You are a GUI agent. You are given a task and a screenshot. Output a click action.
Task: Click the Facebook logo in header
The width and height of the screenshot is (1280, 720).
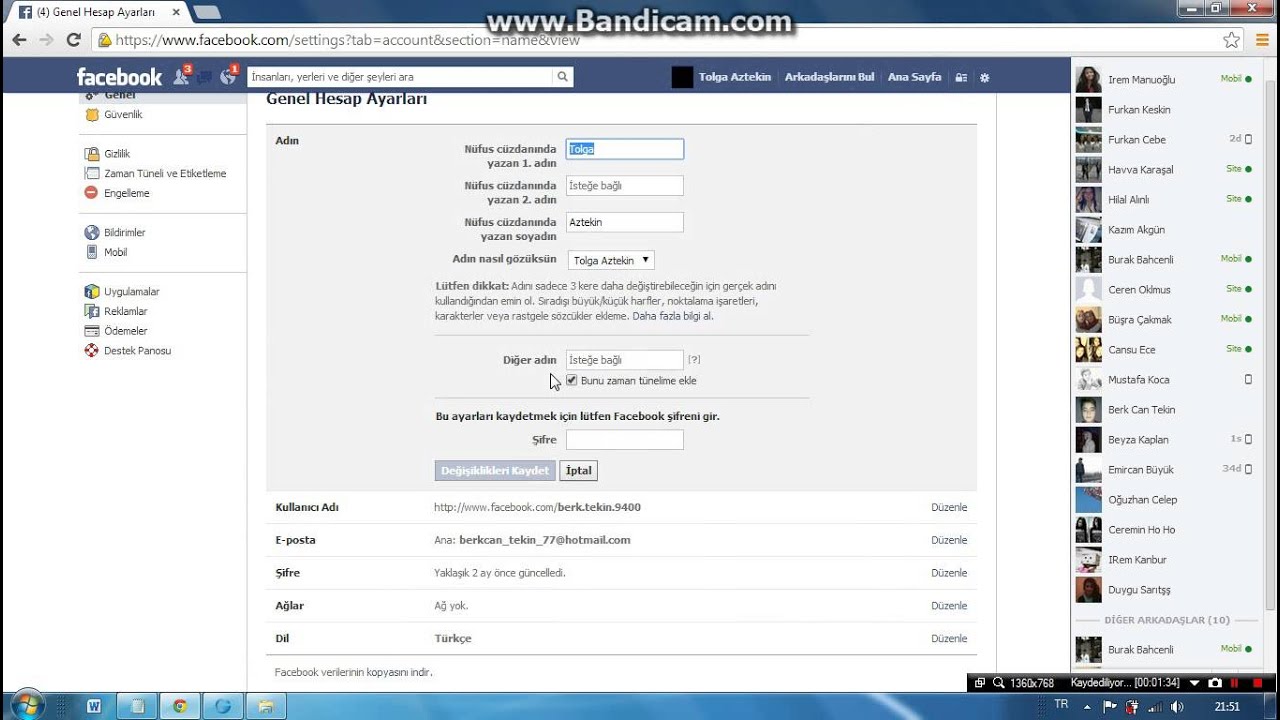point(119,77)
